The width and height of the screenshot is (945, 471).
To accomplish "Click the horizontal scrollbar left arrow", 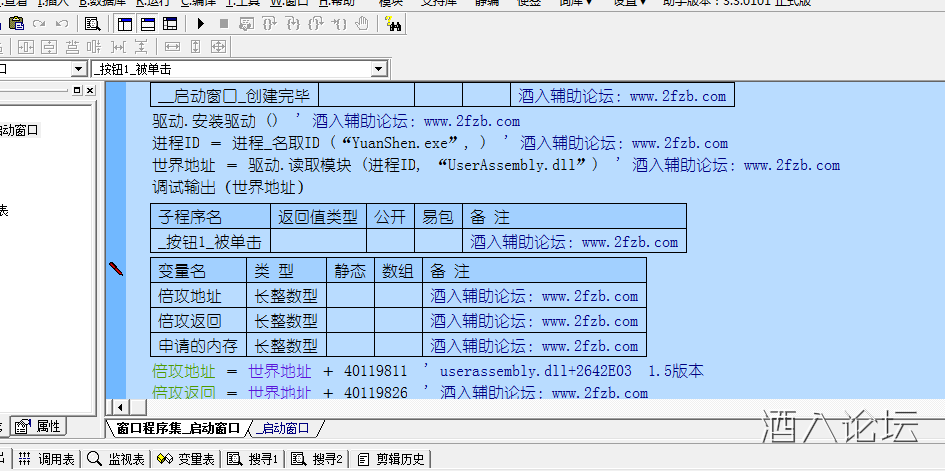I will [x=121, y=407].
